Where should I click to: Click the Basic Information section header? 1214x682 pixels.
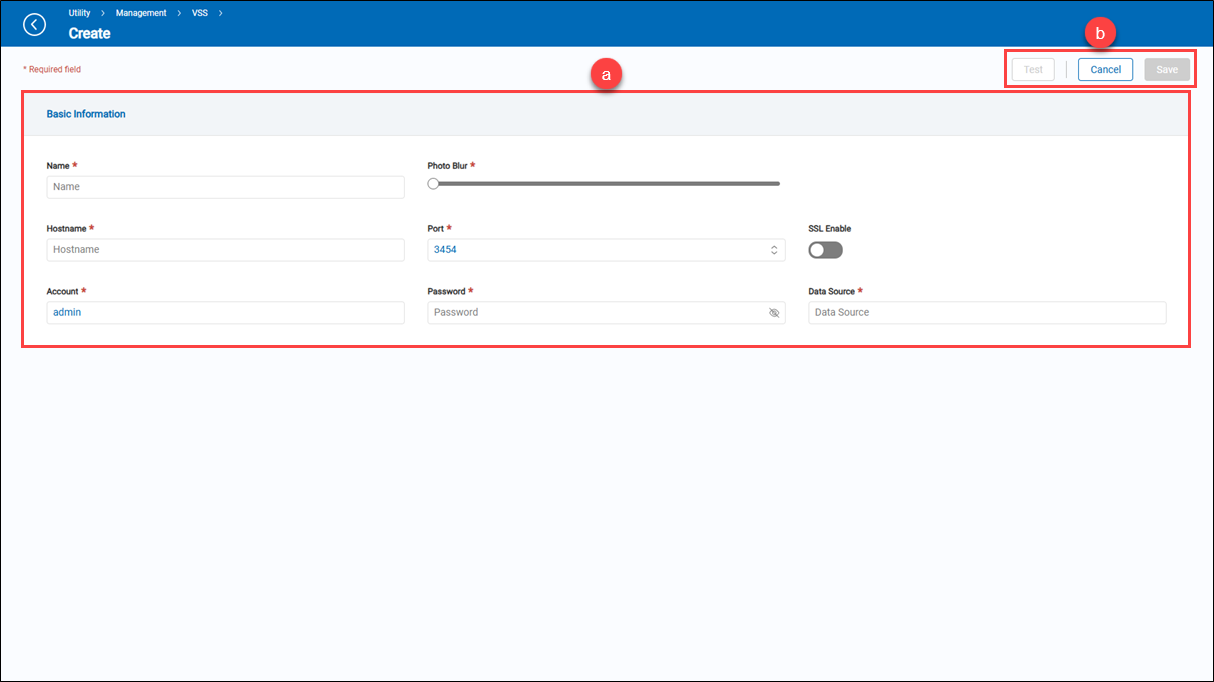(x=86, y=114)
